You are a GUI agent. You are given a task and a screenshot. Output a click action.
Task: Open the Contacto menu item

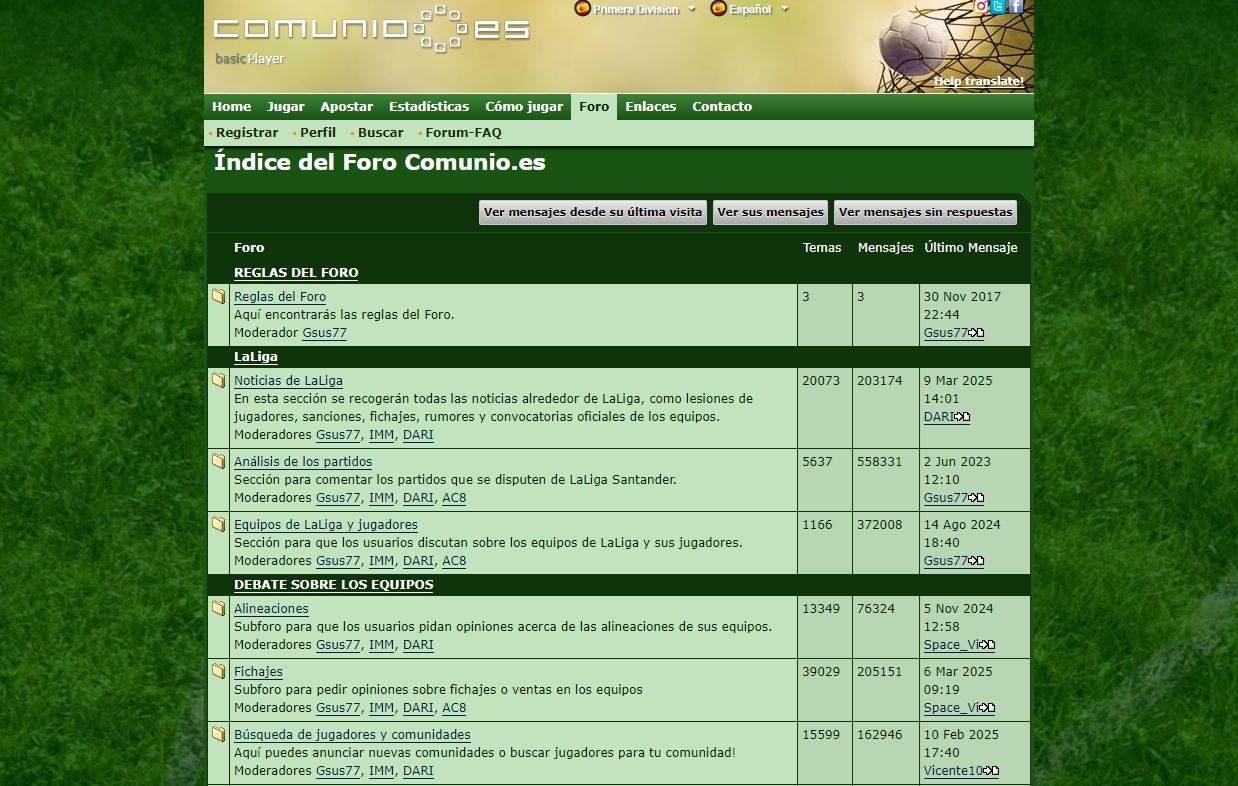pos(722,107)
